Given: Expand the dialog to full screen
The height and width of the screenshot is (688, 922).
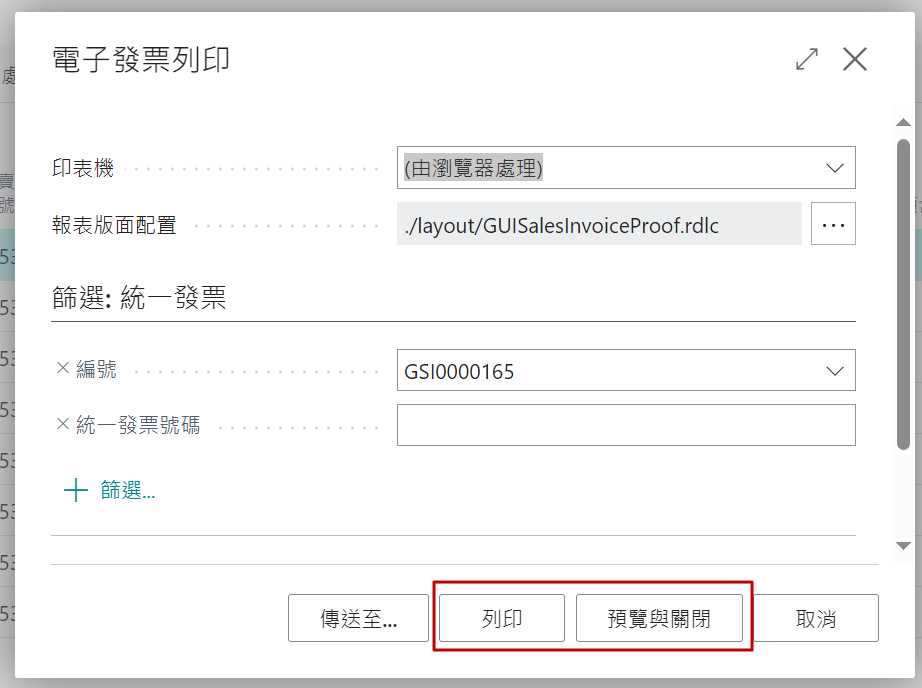Looking at the screenshot, I should click(807, 59).
